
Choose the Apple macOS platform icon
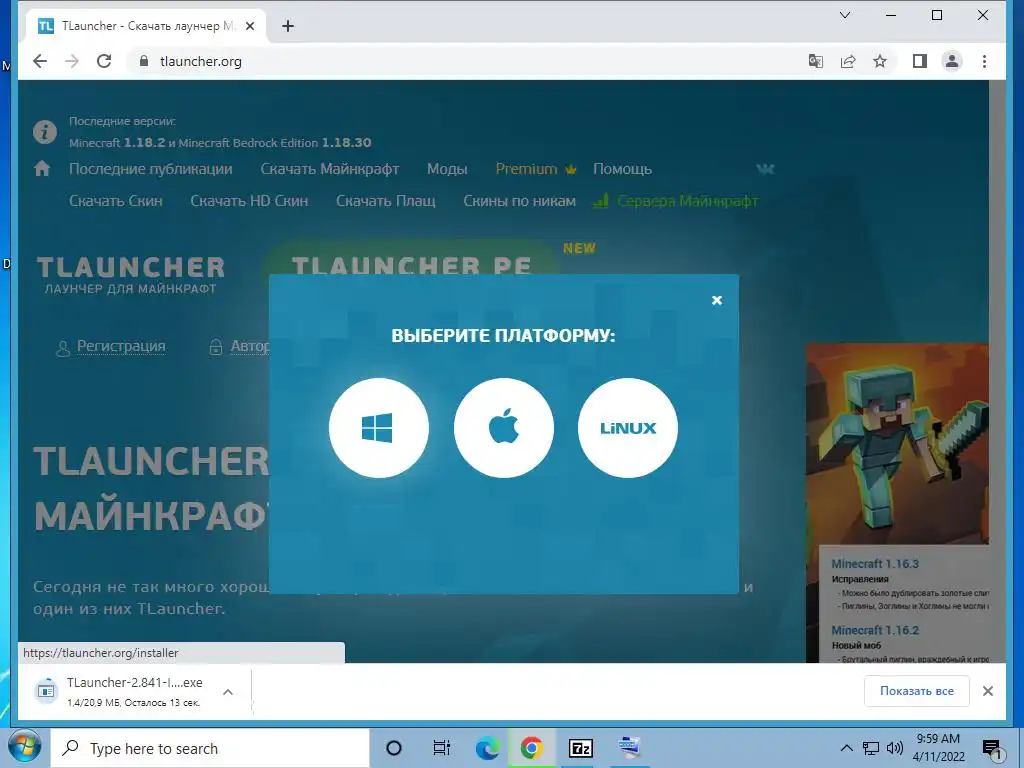[504, 428]
